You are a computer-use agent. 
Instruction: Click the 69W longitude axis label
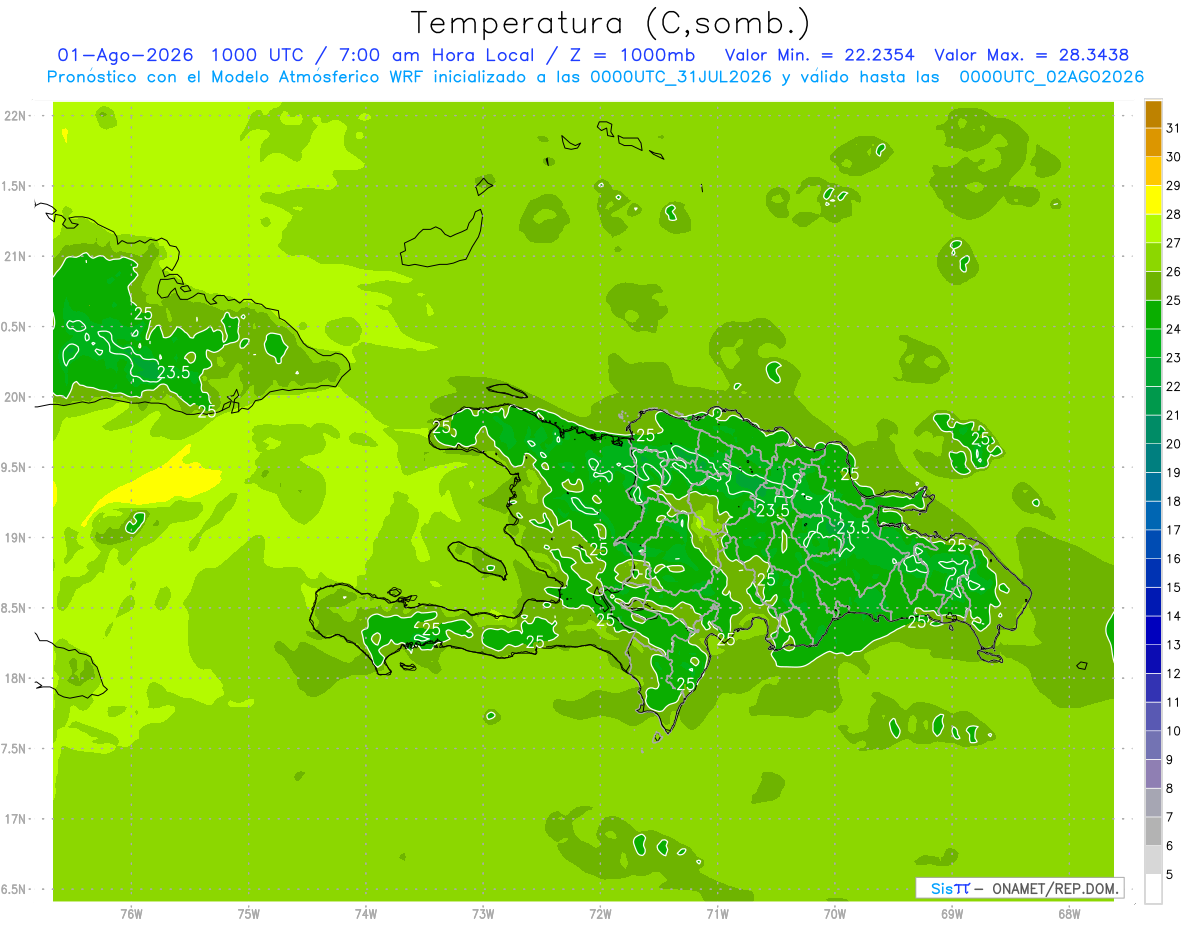[x=952, y=914]
